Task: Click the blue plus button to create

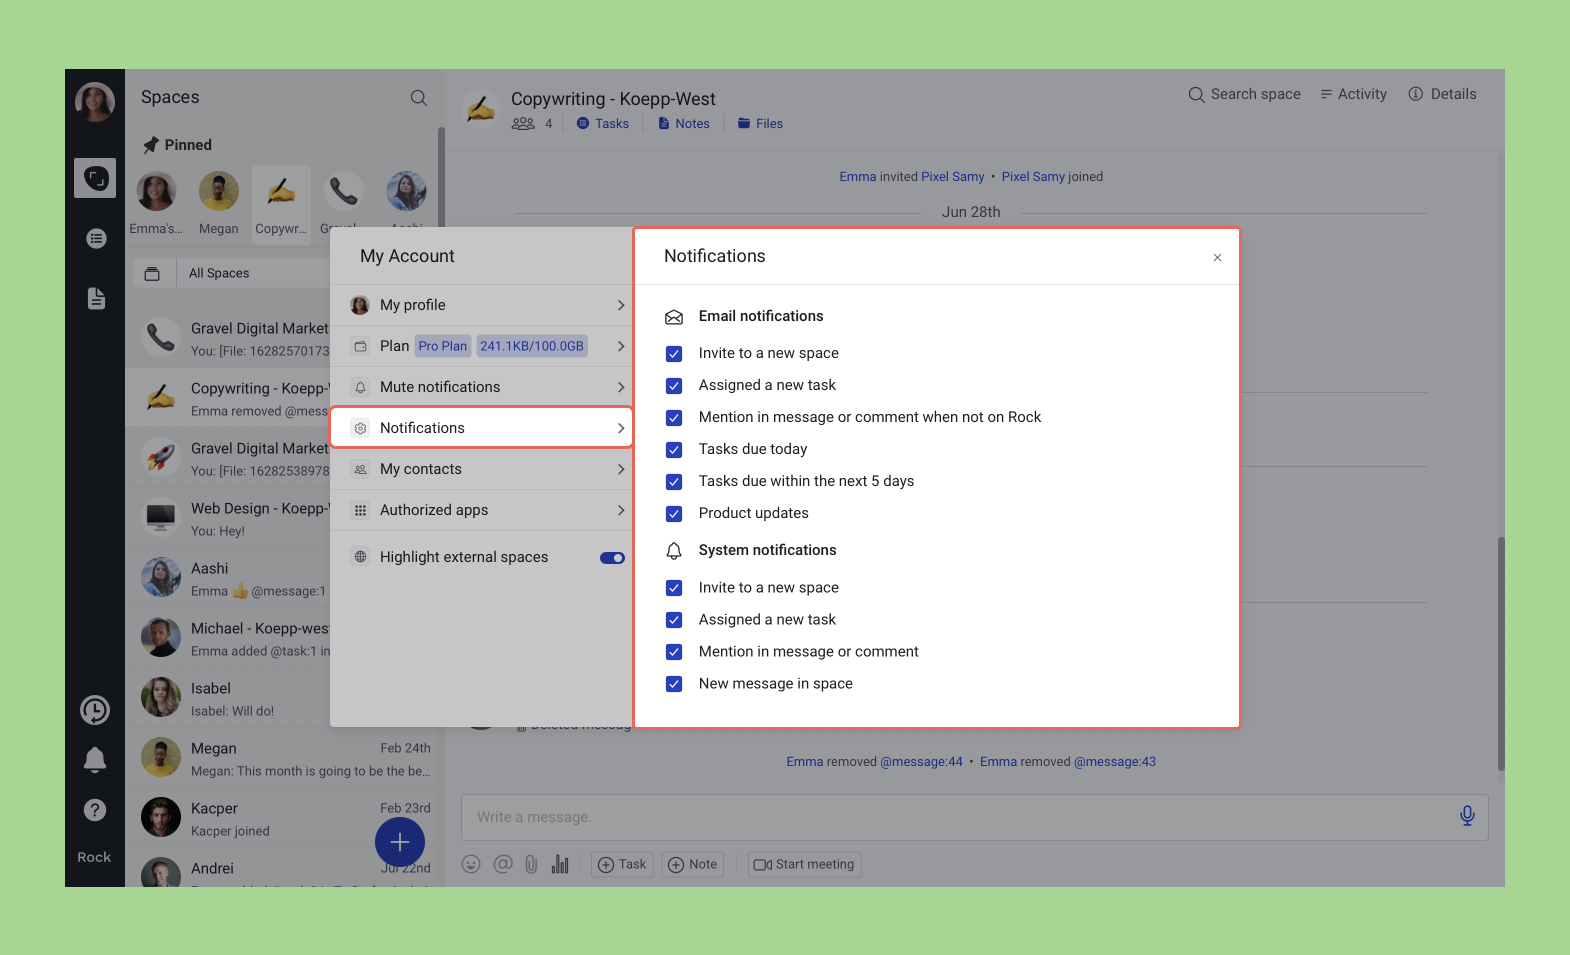Action: 400,842
